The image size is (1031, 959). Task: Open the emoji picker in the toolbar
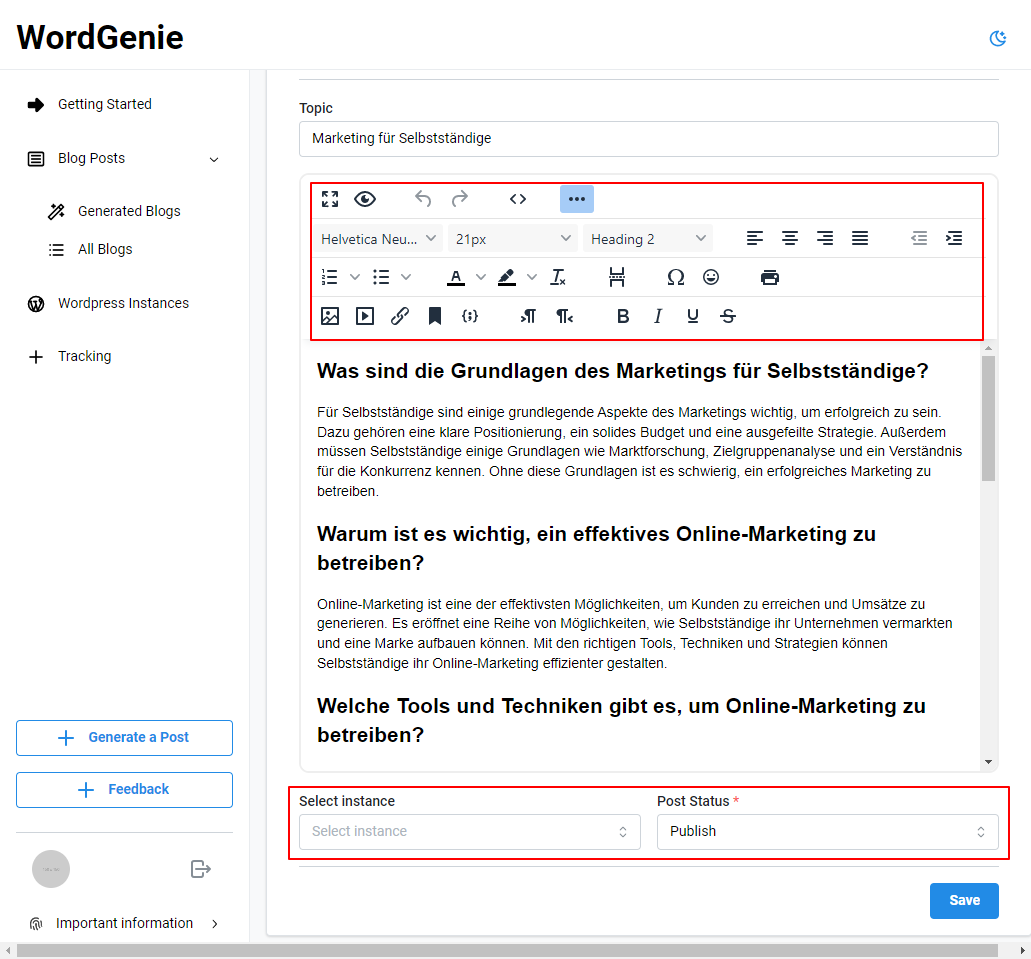tap(711, 277)
